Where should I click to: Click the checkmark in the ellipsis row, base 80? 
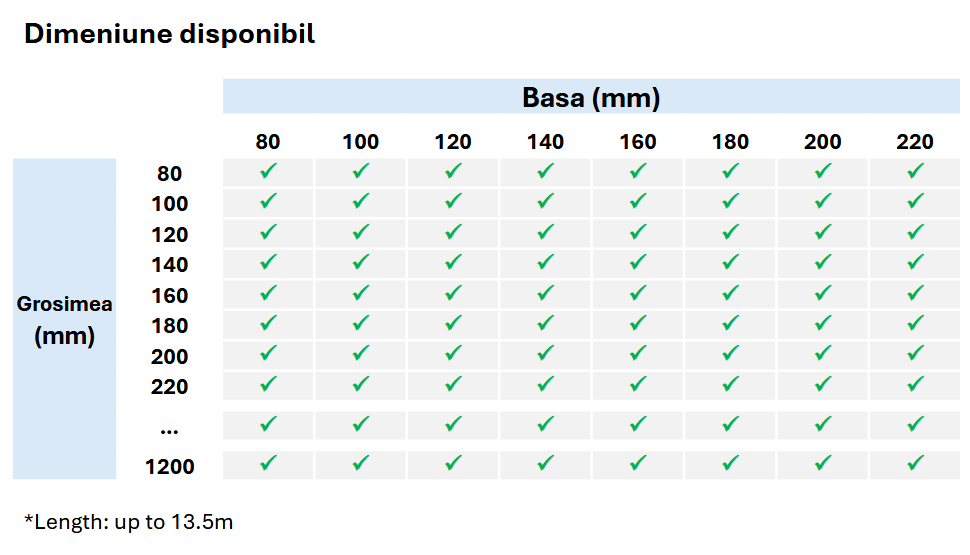pyautogui.click(x=268, y=425)
